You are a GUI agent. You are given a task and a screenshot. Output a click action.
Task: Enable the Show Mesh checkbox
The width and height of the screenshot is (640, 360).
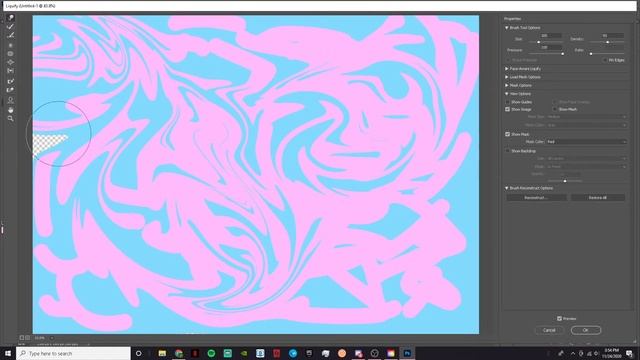pyautogui.click(x=555, y=109)
